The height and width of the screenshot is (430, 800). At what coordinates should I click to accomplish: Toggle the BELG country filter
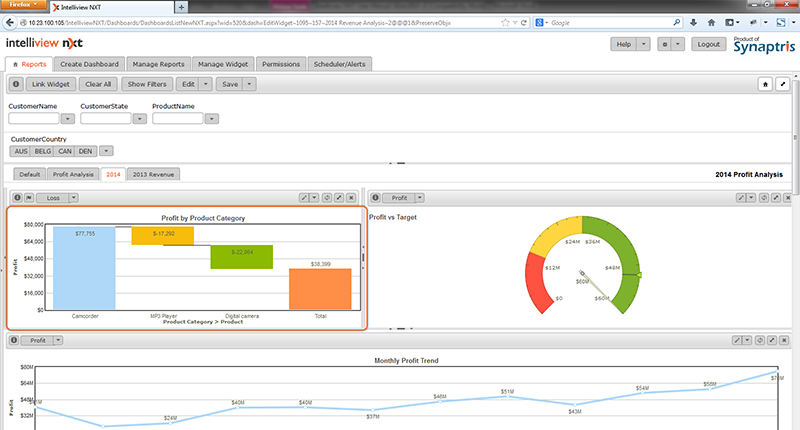tap(43, 151)
